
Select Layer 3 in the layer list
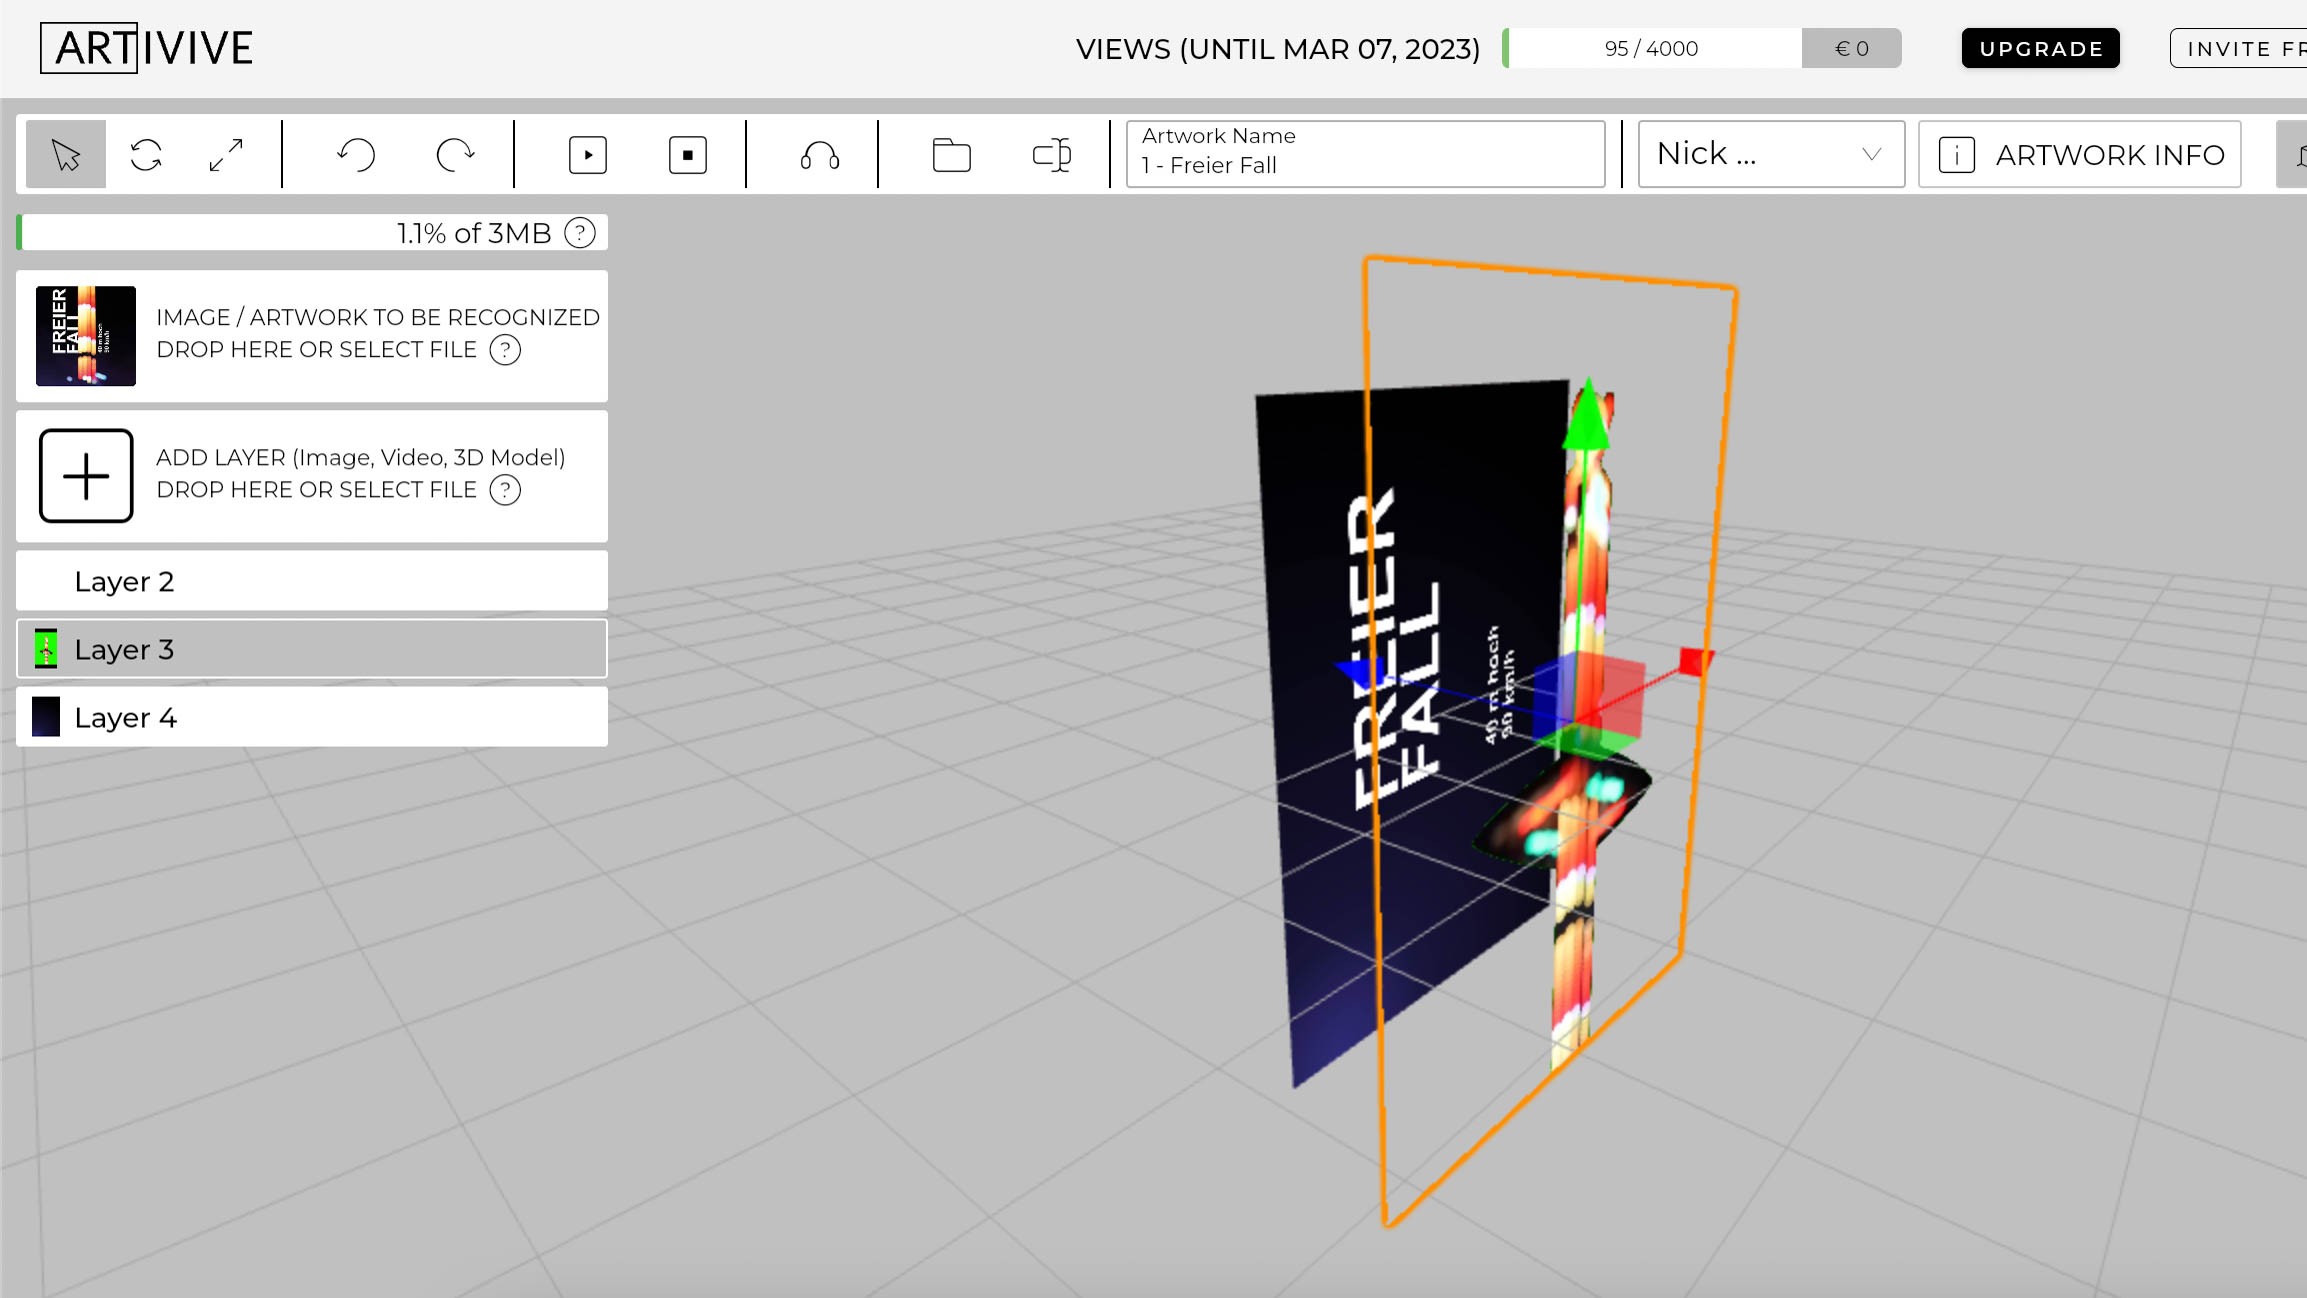pyautogui.click(x=312, y=649)
